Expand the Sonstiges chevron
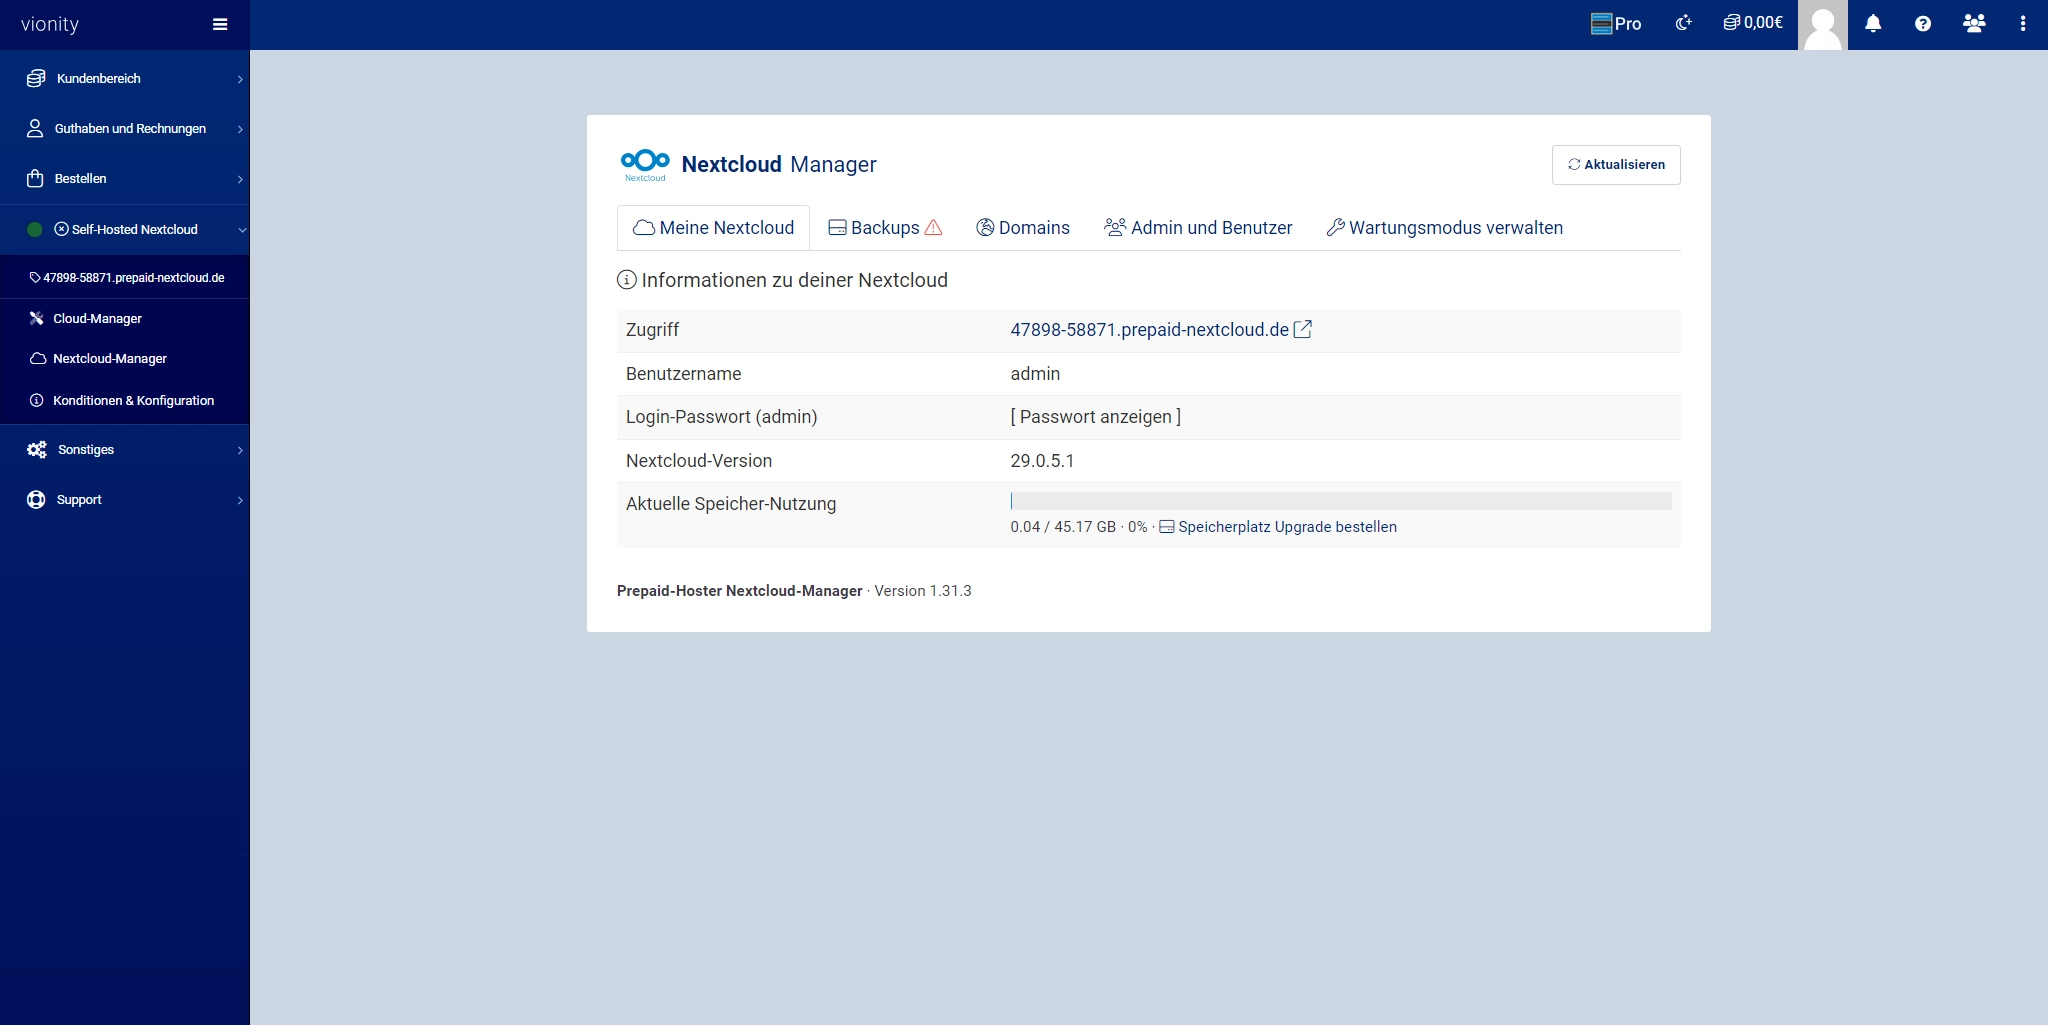The width and height of the screenshot is (2048, 1025). pos(240,450)
